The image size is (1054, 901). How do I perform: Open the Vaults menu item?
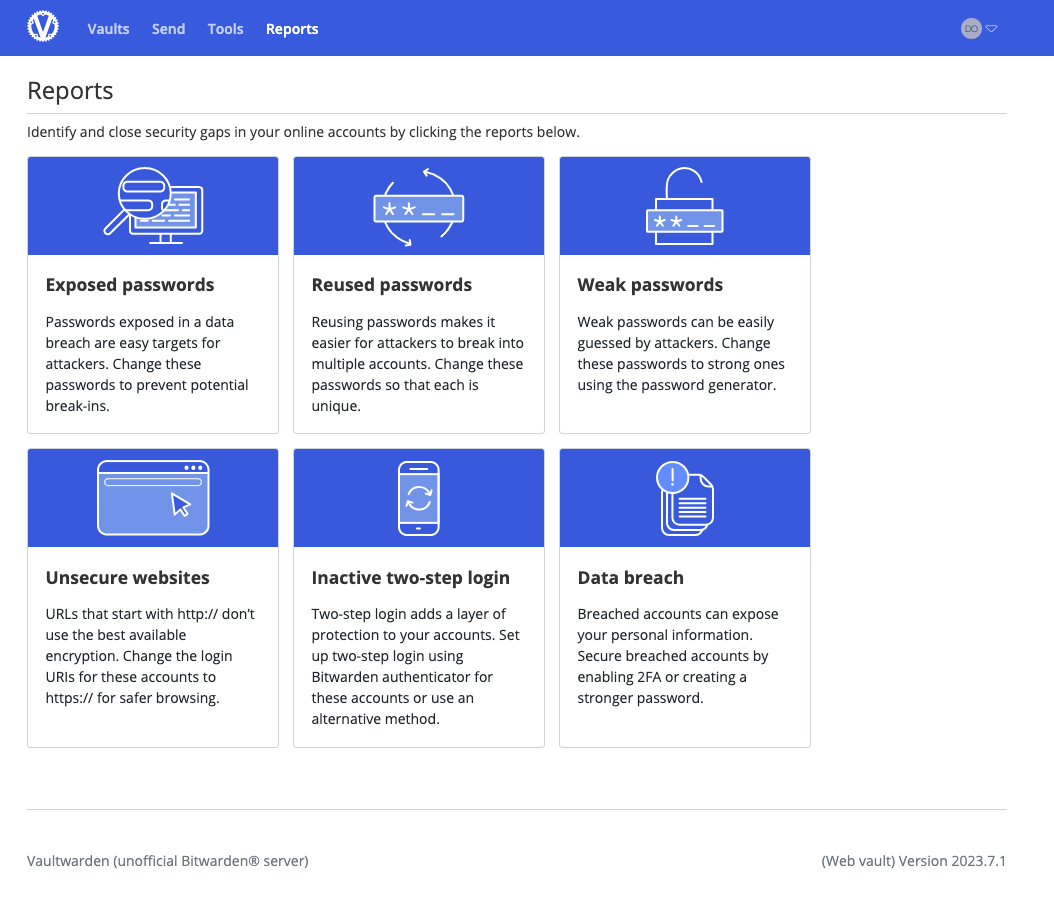tap(108, 29)
